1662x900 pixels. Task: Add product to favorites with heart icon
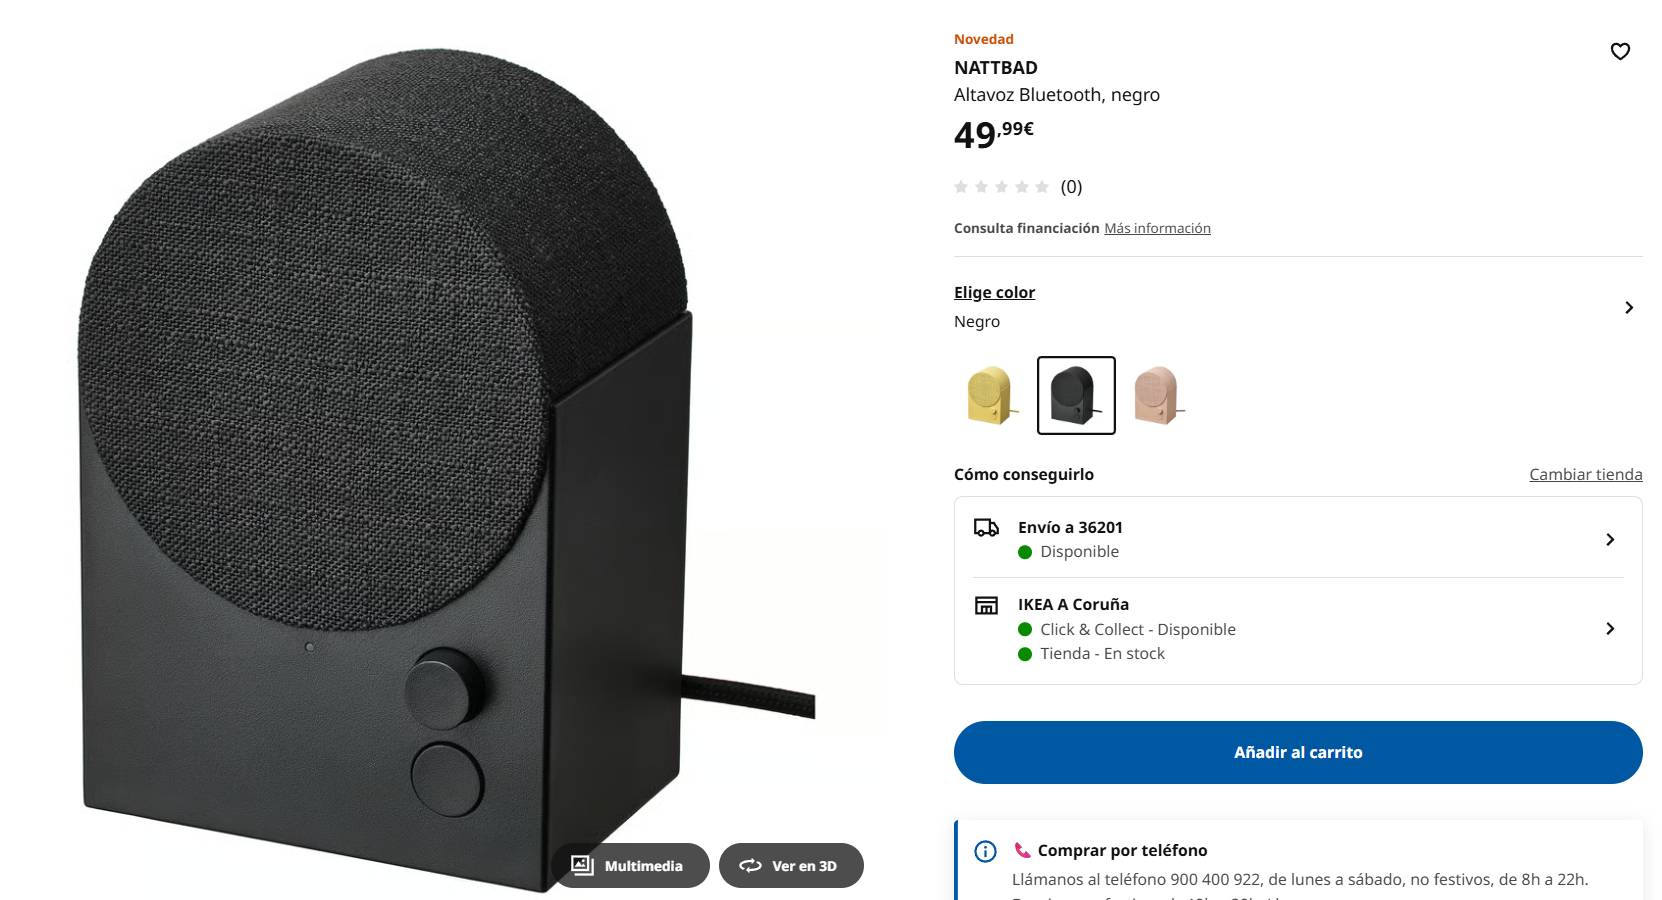pyautogui.click(x=1620, y=51)
